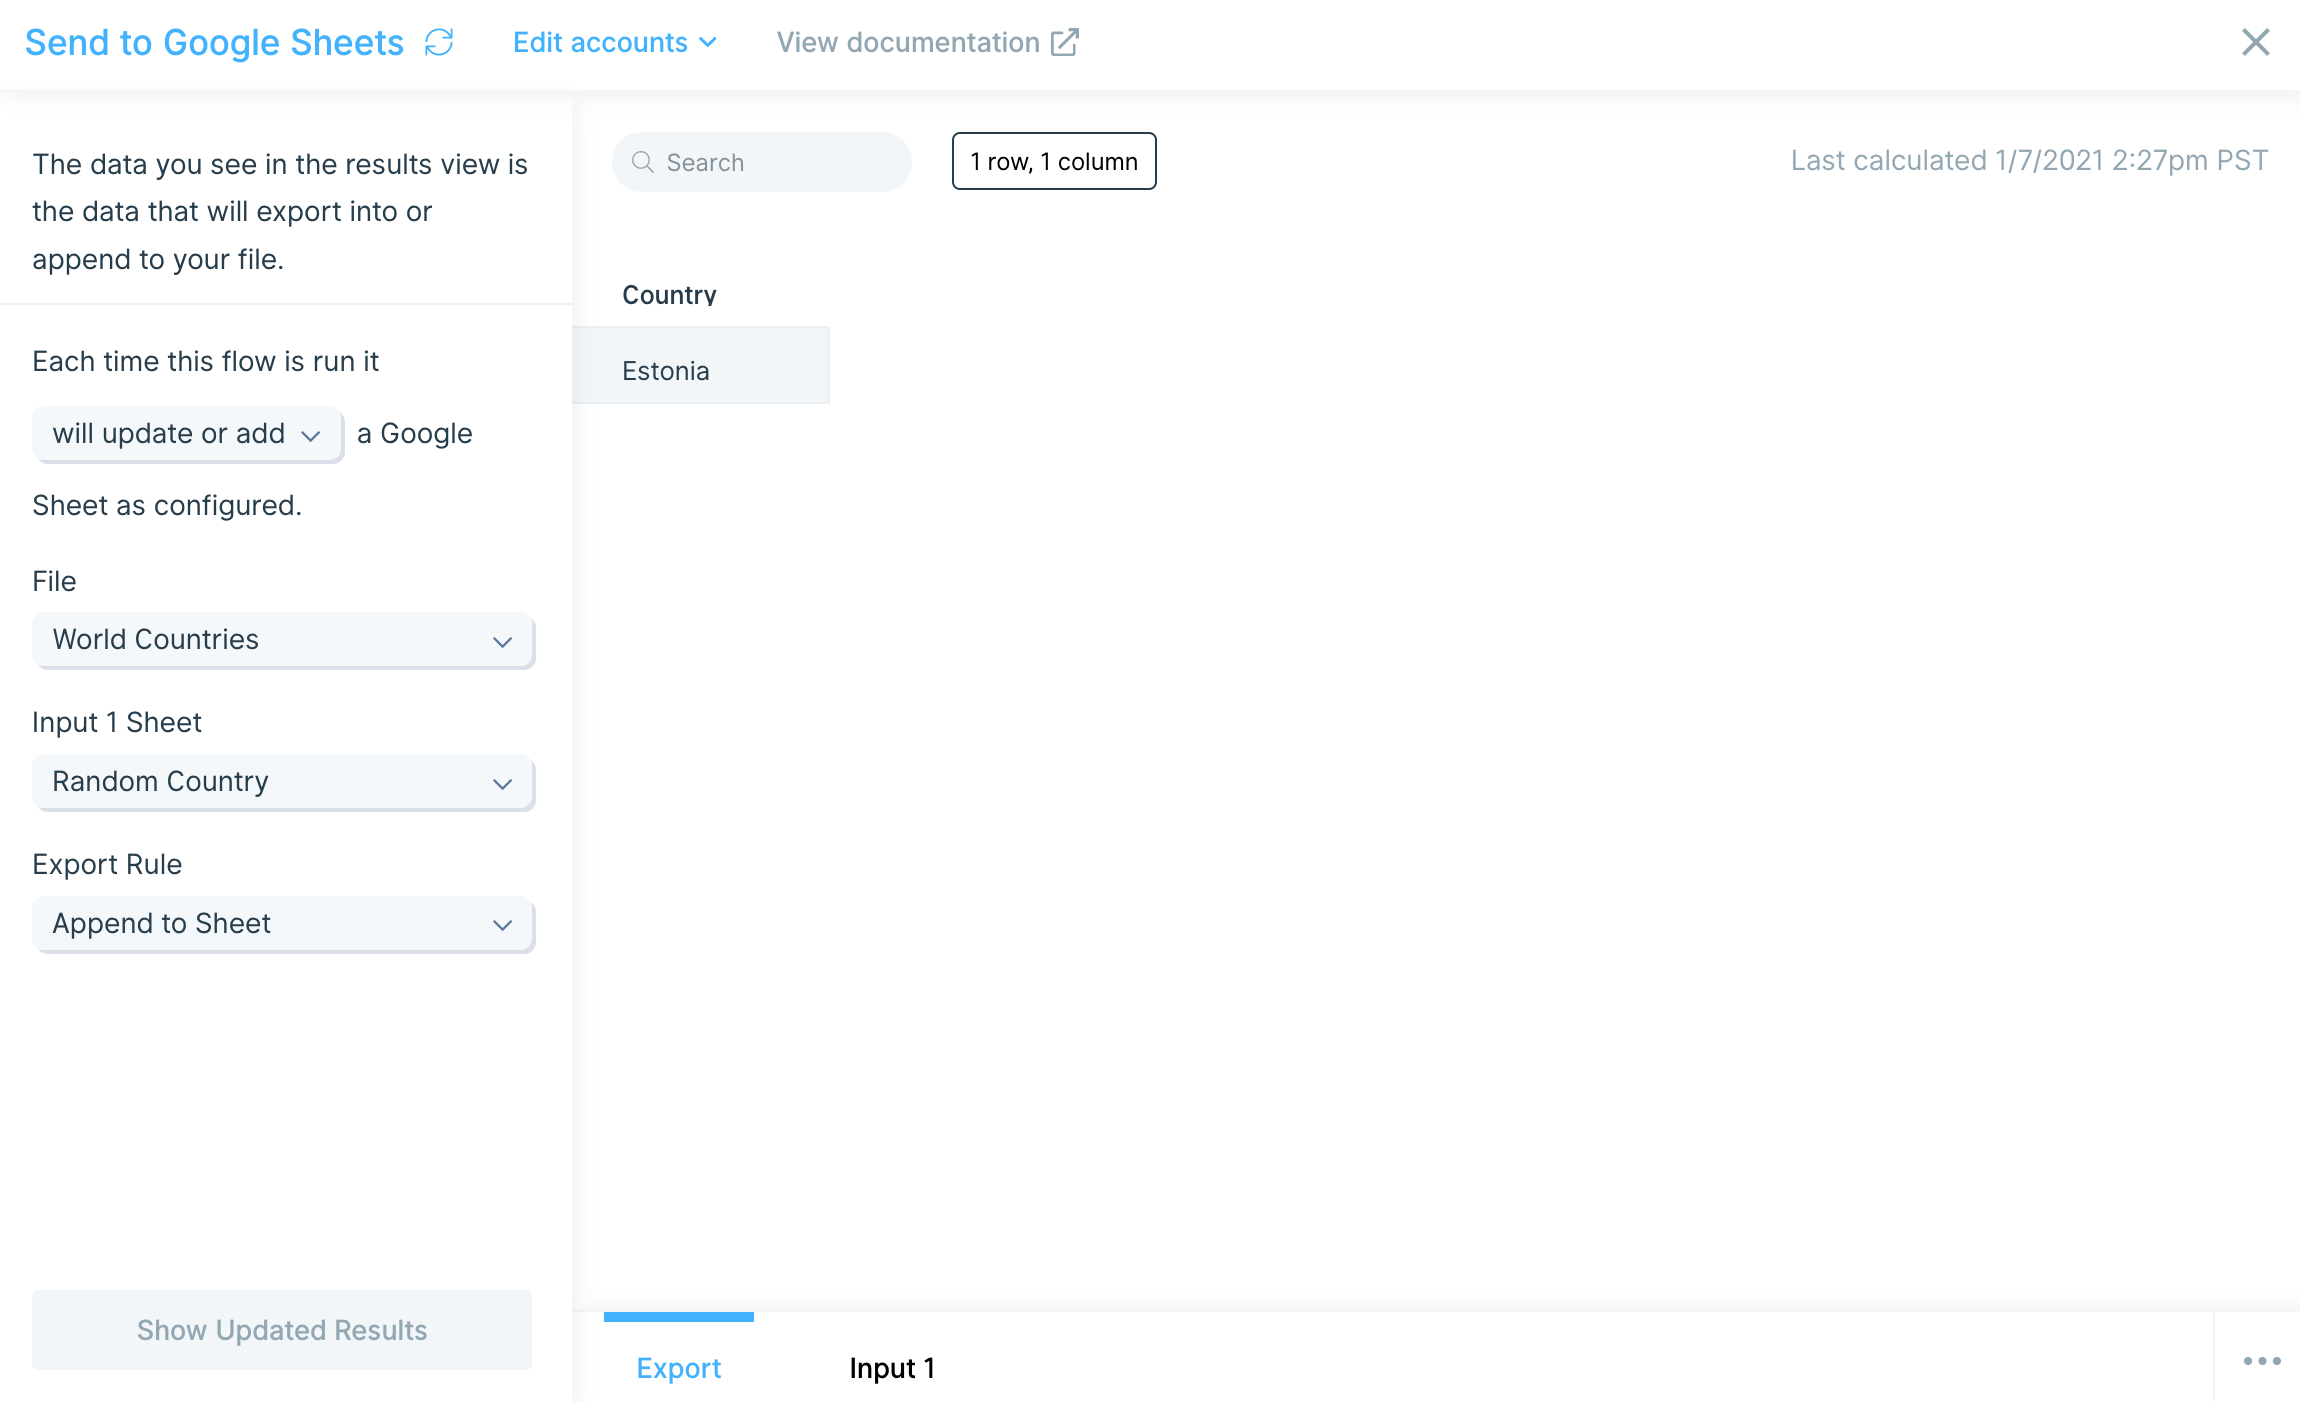Switch to the Input 1 tab
This screenshot has height=1402, width=2300.
[x=891, y=1367]
